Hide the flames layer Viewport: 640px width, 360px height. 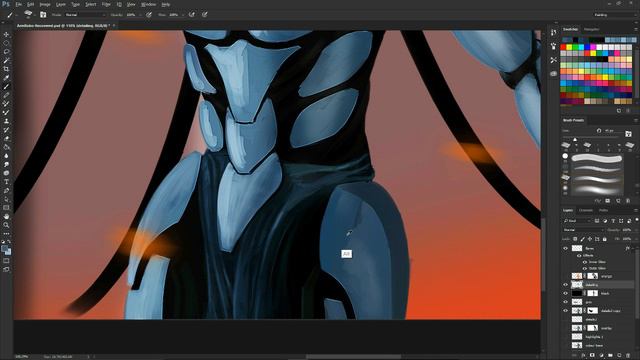click(x=566, y=248)
